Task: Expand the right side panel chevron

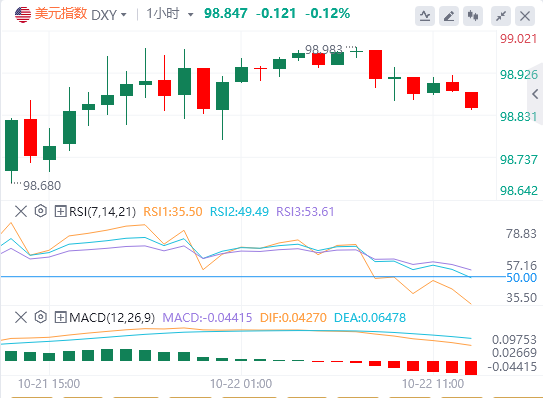Action: click(x=535, y=94)
